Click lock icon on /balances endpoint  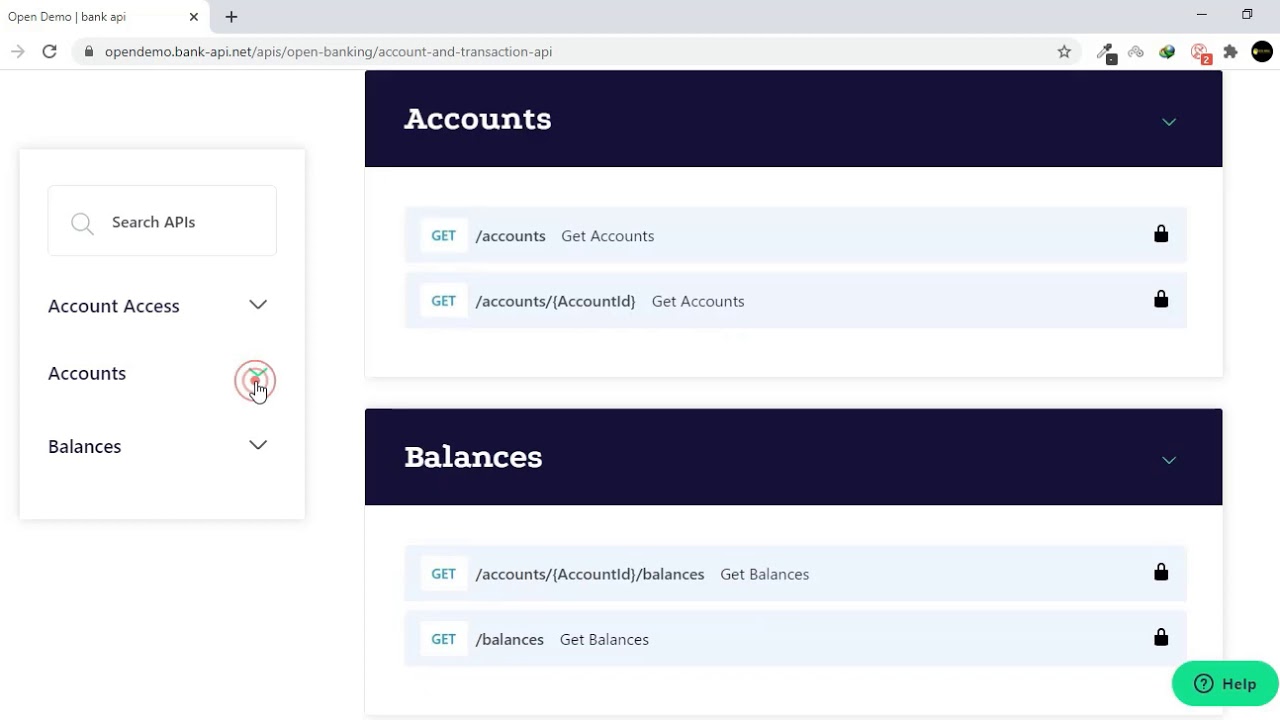coord(1161,637)
